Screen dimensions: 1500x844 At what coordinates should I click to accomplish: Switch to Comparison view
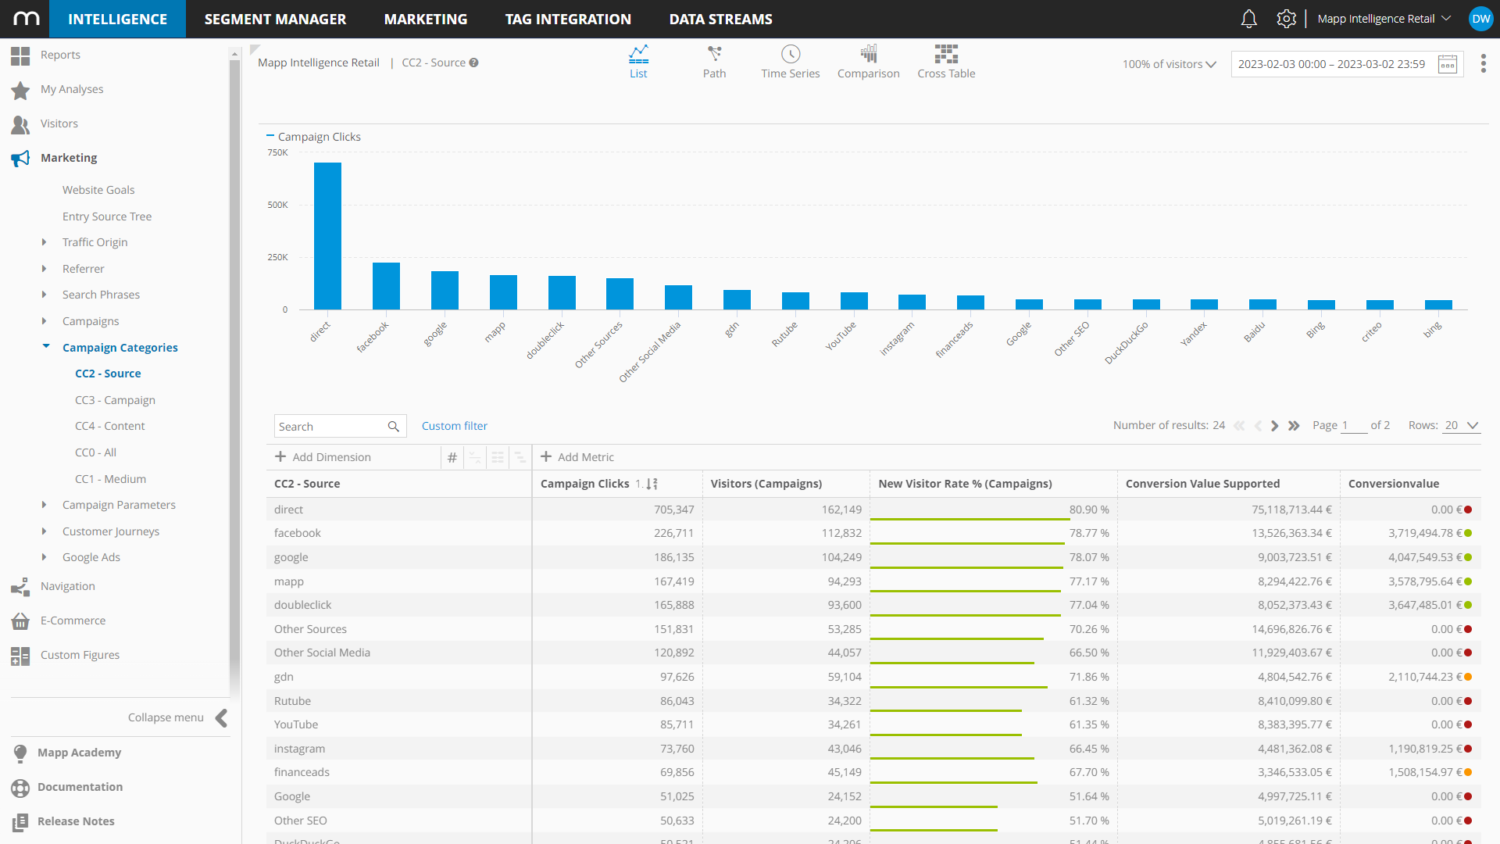[868, 62]
